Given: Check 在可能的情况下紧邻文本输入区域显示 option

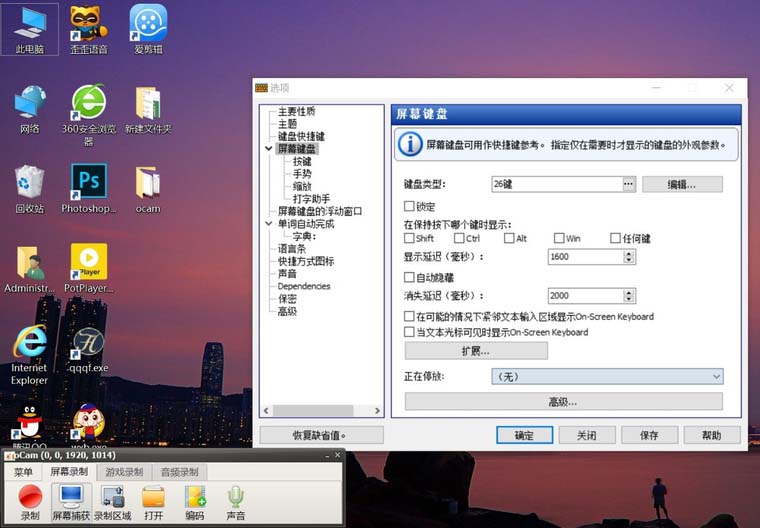Looking at the screenshot, I should point(409,317).
